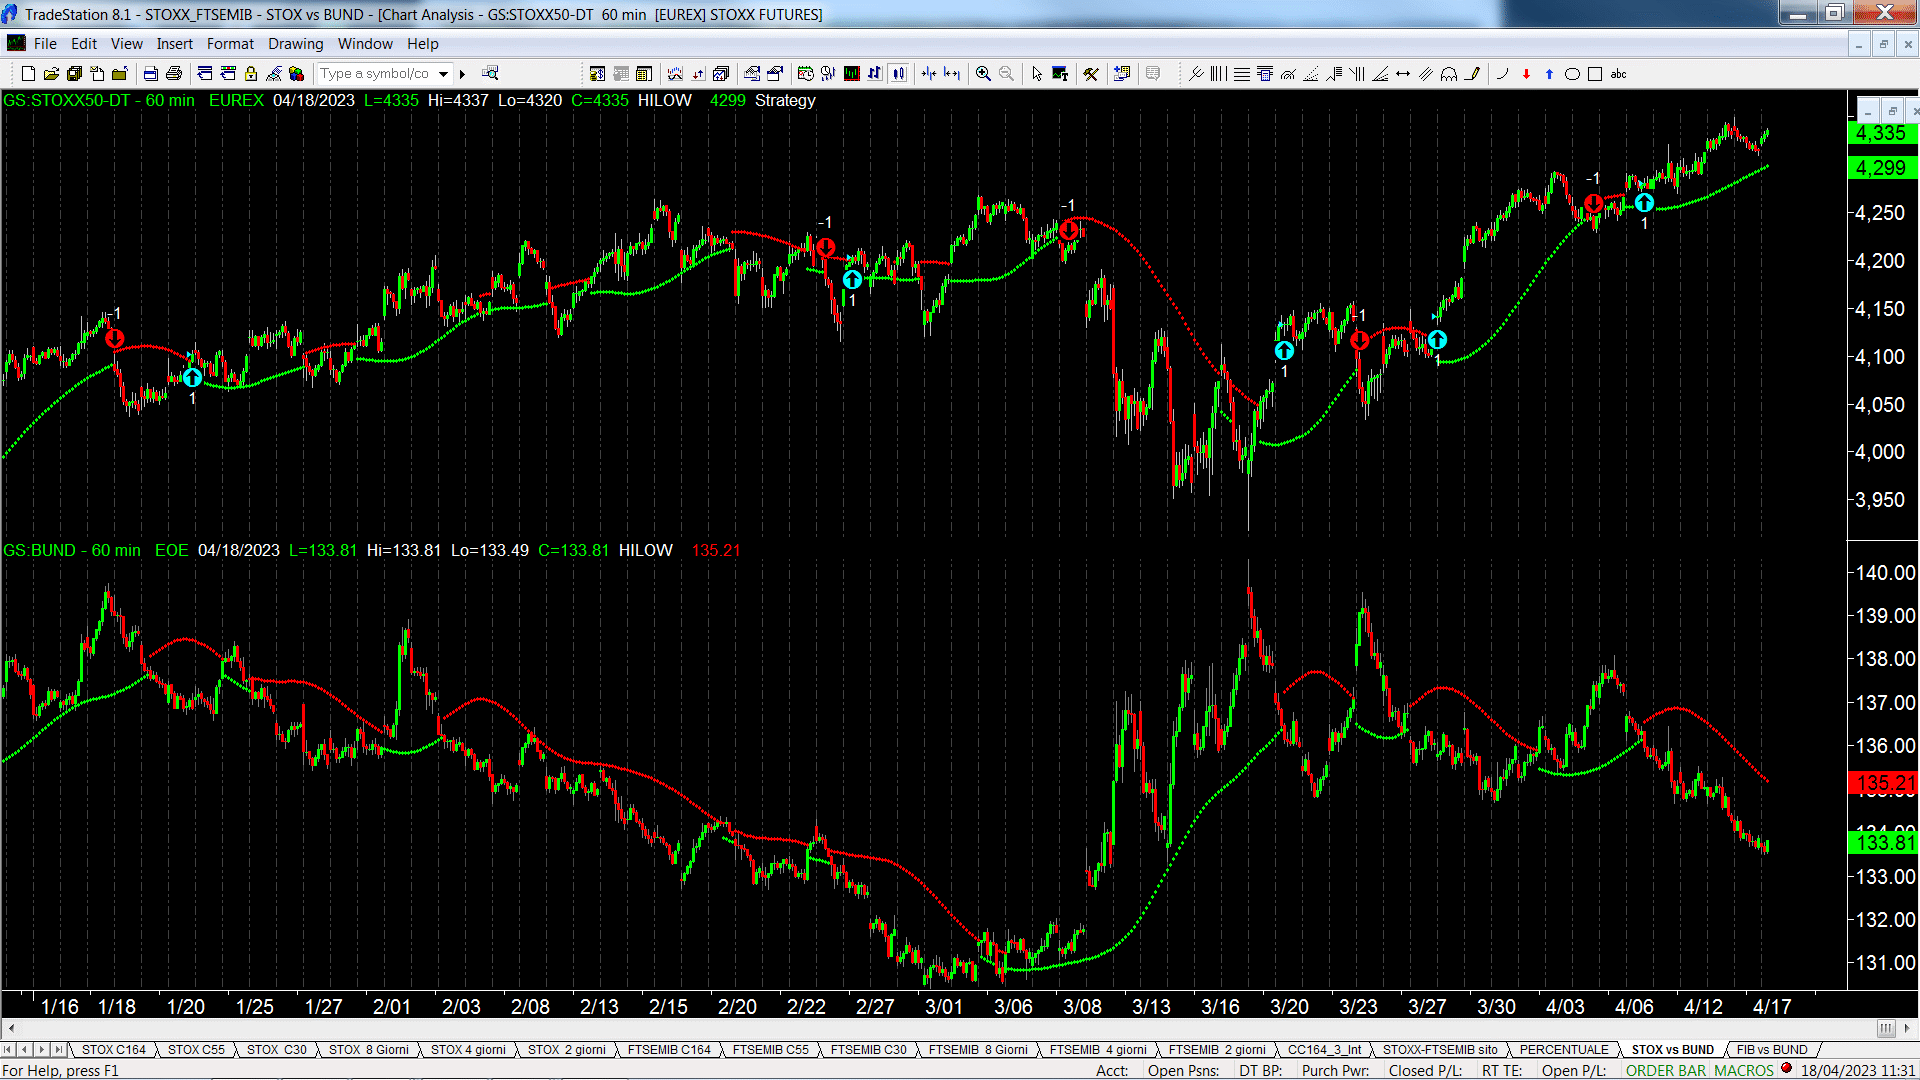This screenshot has width=1920, height=1080.
Task: Switch to the PERCENTUALE tab
Action: (x=1564, y=1050)
